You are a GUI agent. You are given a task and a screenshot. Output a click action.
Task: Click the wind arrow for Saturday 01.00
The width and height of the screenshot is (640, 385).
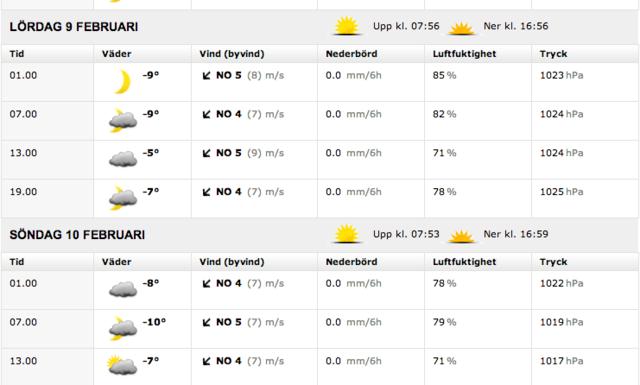coord(207,76)
